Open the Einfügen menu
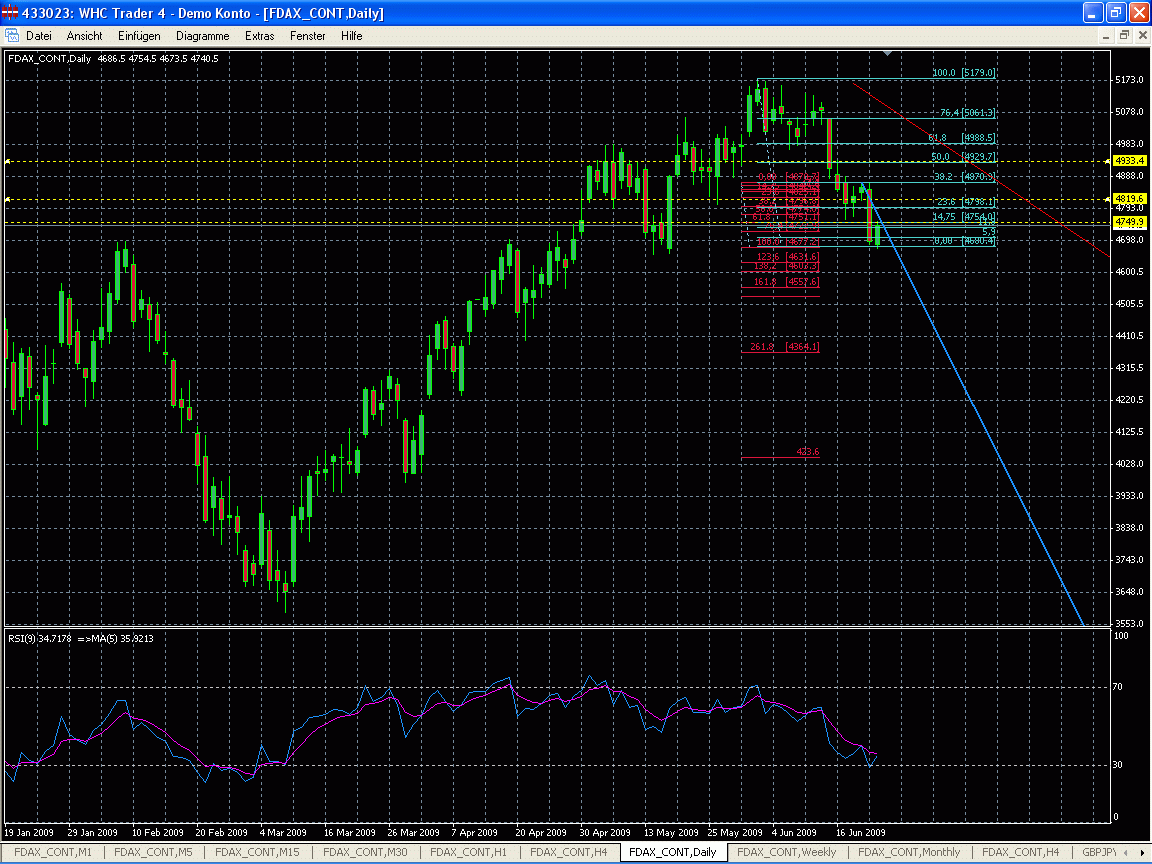Screen dimensions: 1152x864 point(139,35)
